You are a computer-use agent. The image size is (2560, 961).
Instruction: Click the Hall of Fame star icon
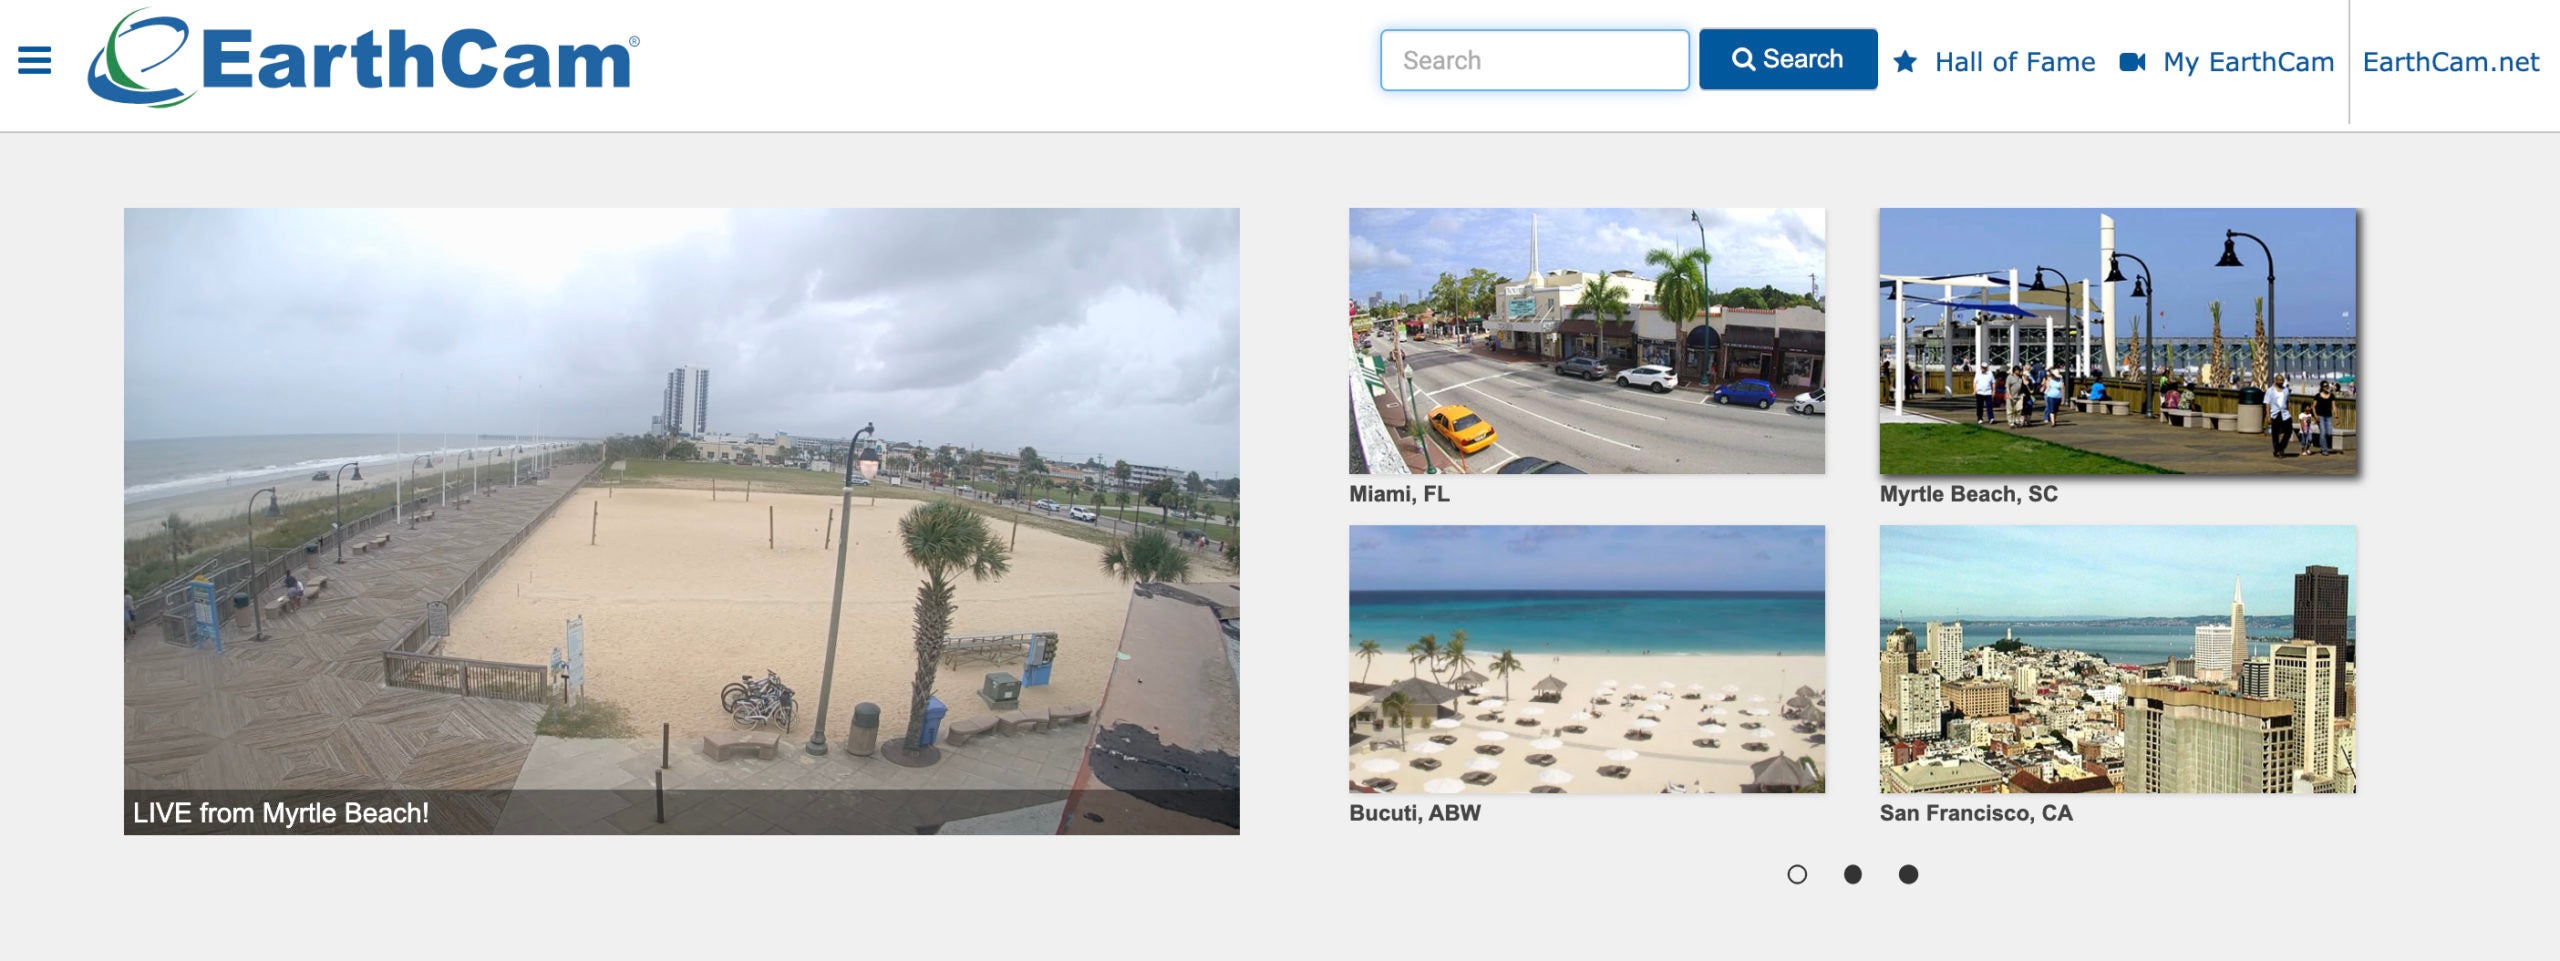point(1905,61)
